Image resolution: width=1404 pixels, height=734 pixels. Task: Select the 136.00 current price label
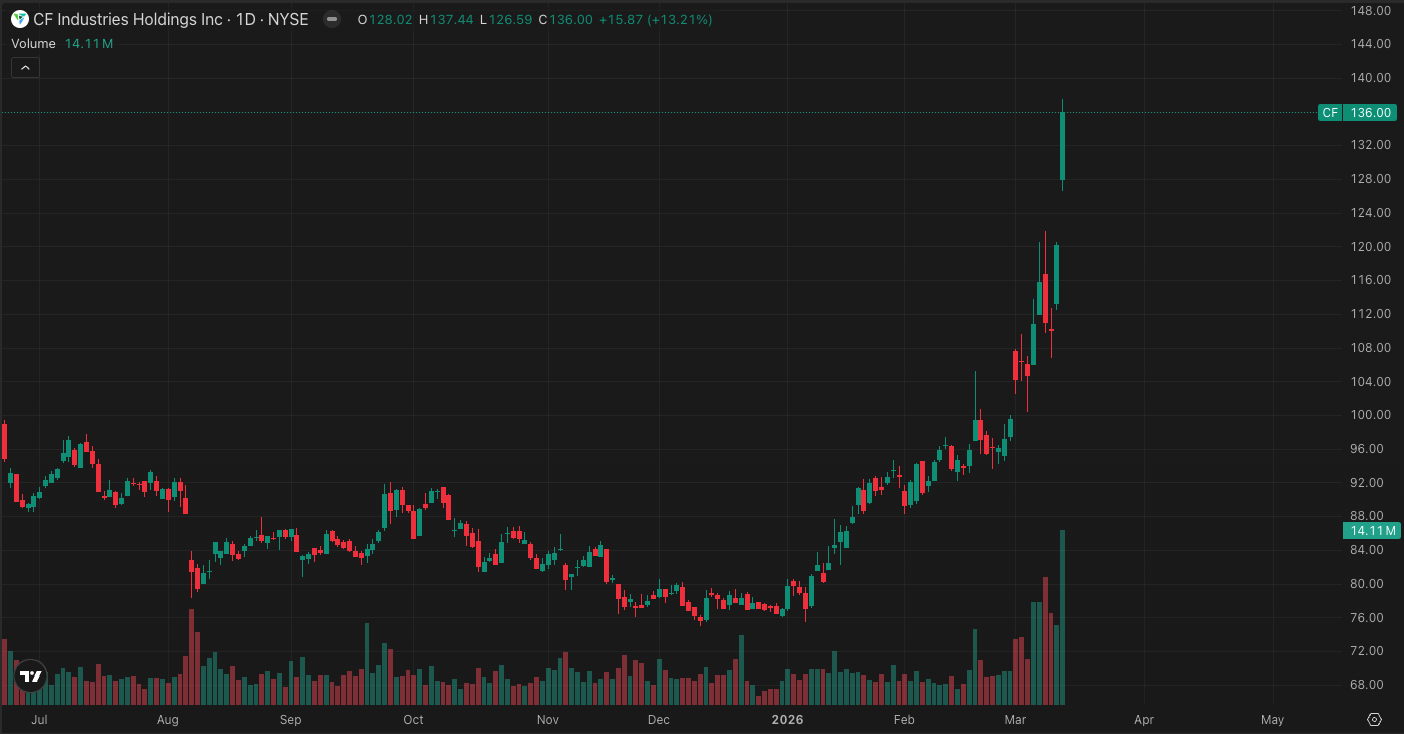(x=1370, y=113)
